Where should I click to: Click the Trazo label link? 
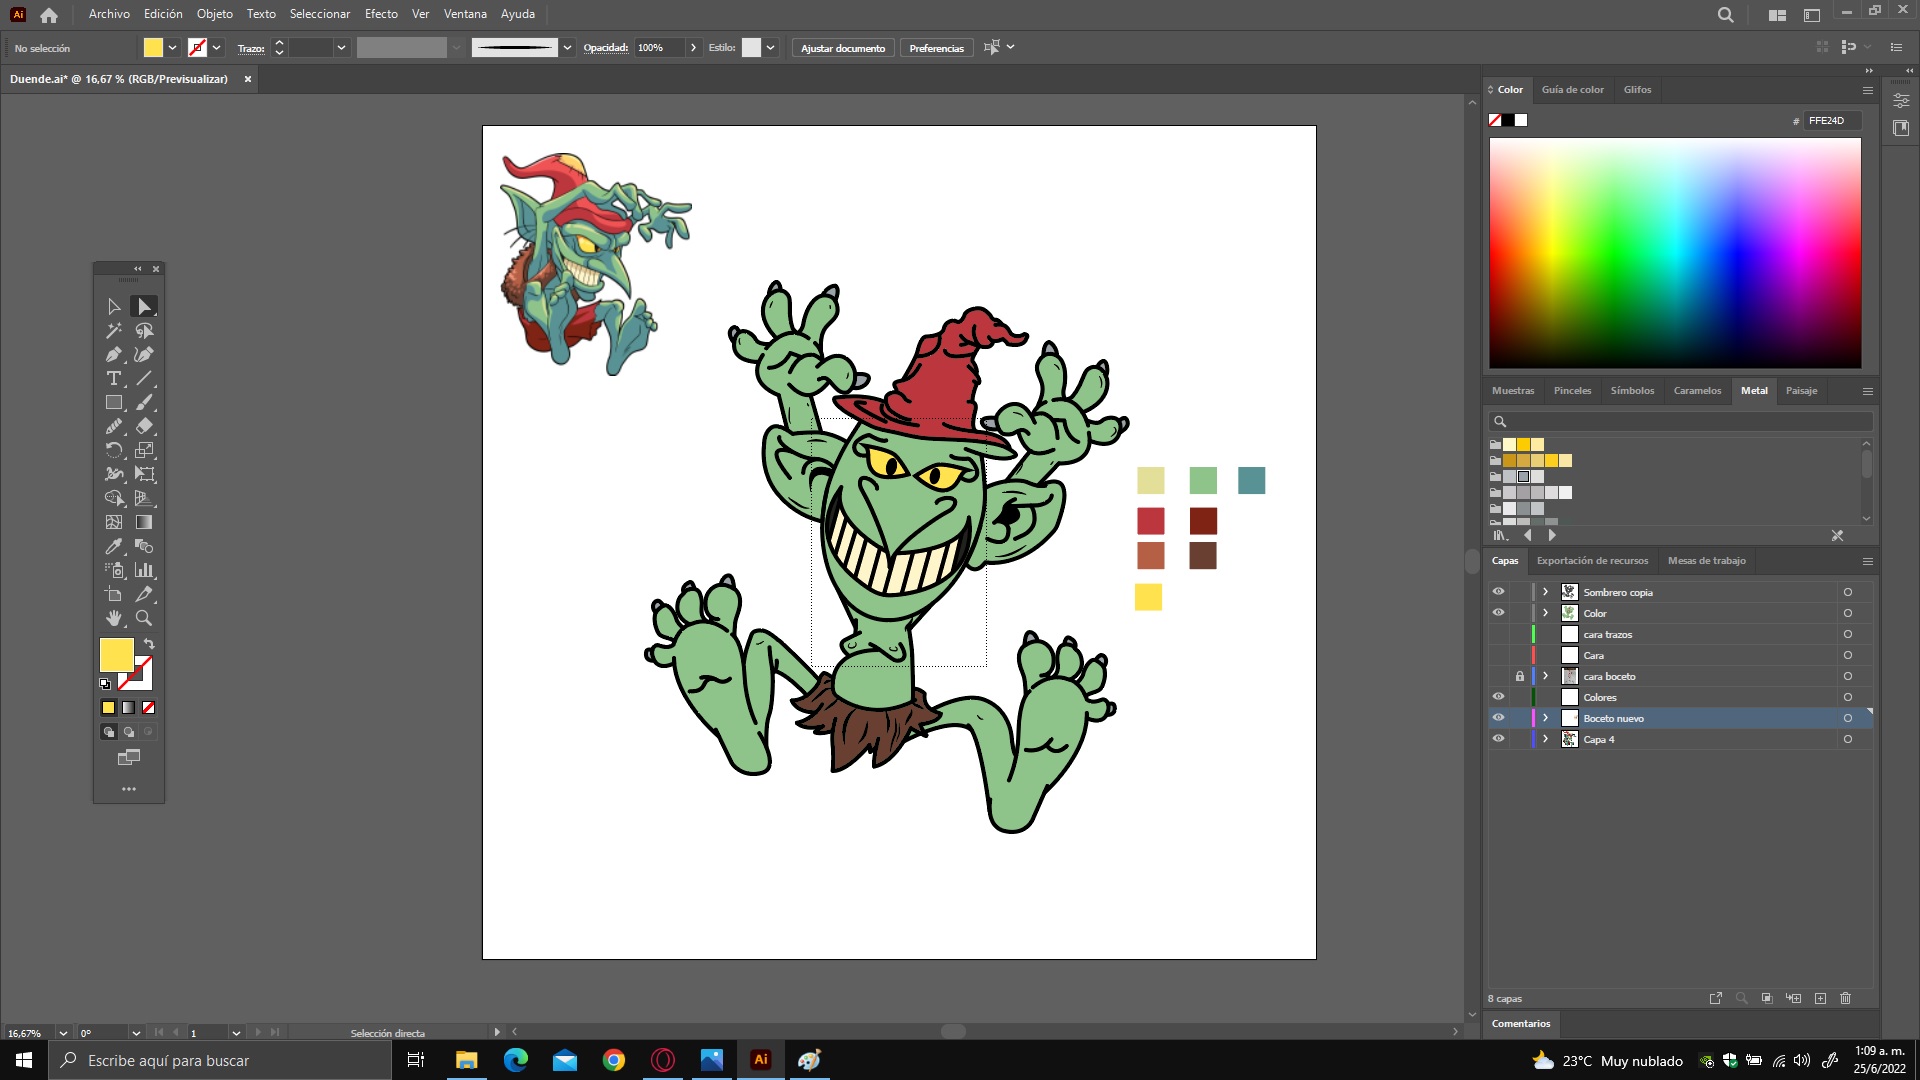click(x=251, y=48)
